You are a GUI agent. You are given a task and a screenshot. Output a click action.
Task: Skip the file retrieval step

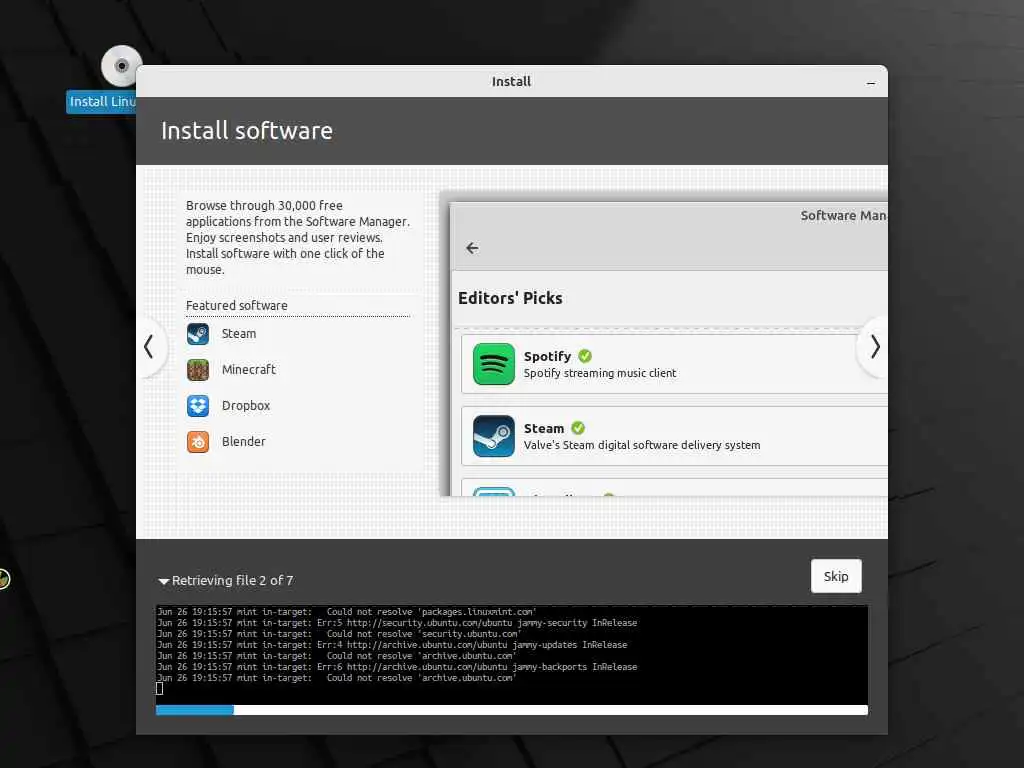[836, 576]
